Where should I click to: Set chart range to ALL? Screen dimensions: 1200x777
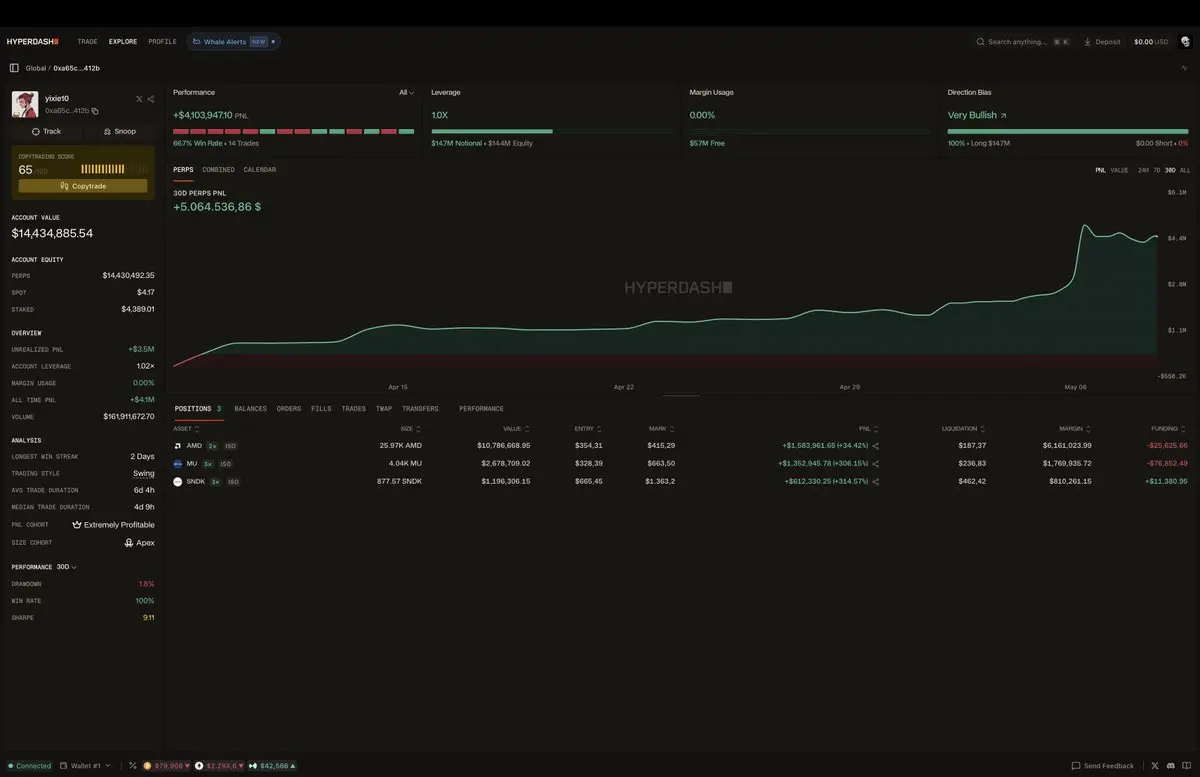click(x=1185, y=170)
